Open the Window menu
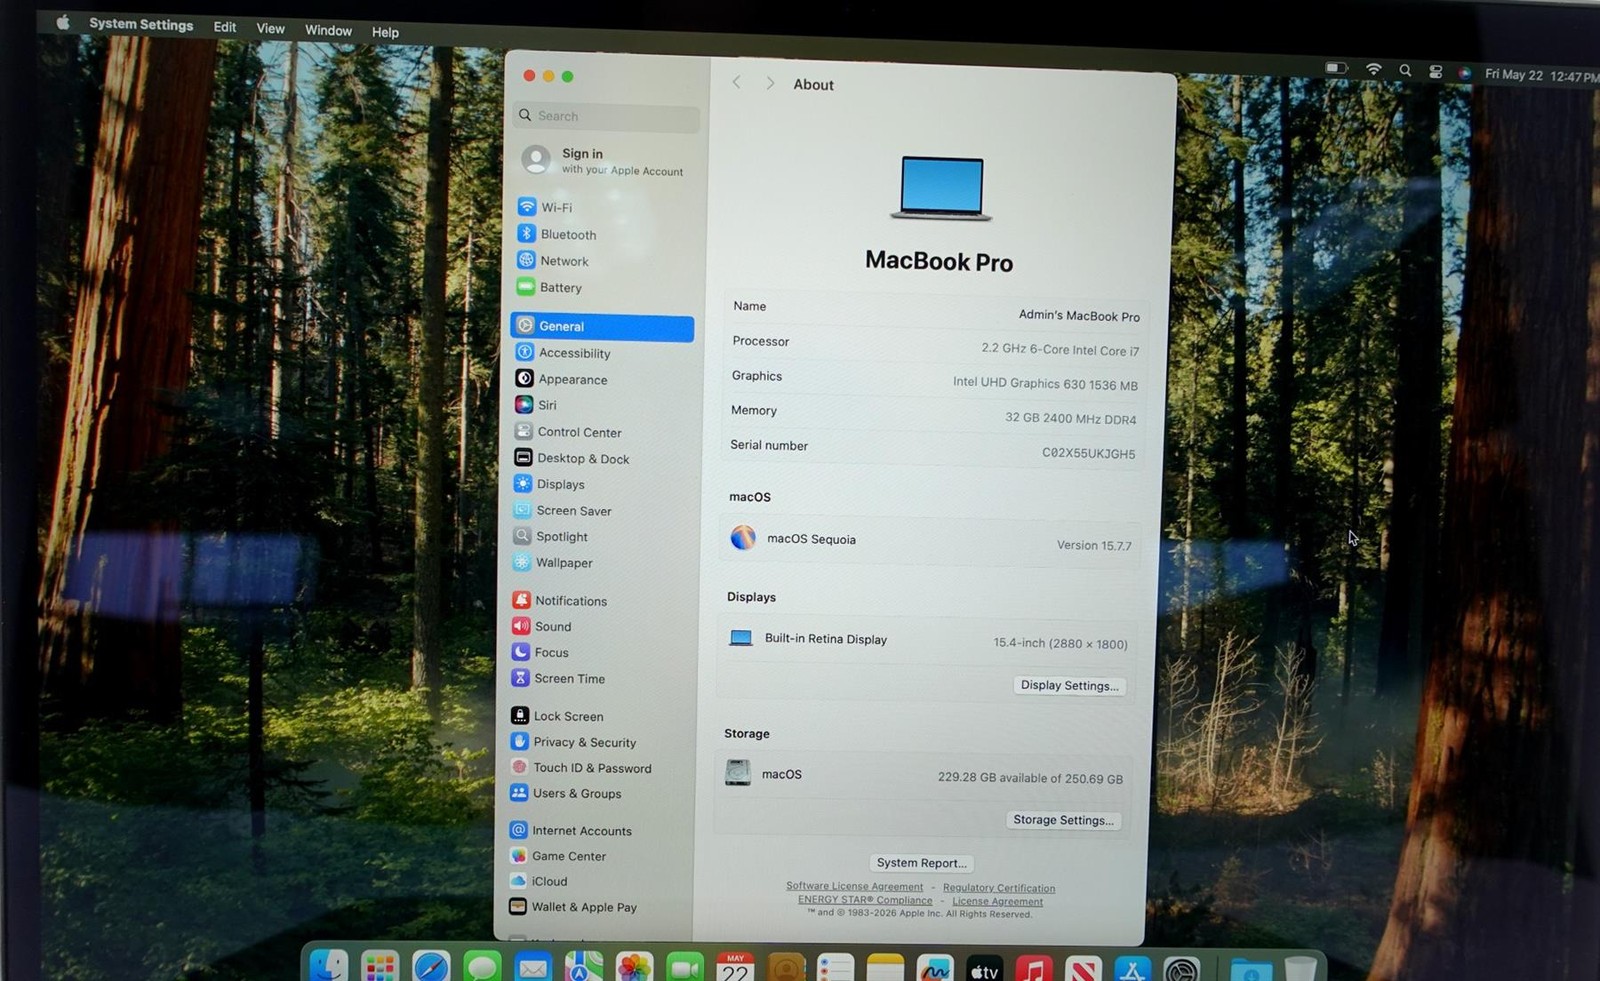Screen dimensions: 1600x981 (x=328, y=30)
